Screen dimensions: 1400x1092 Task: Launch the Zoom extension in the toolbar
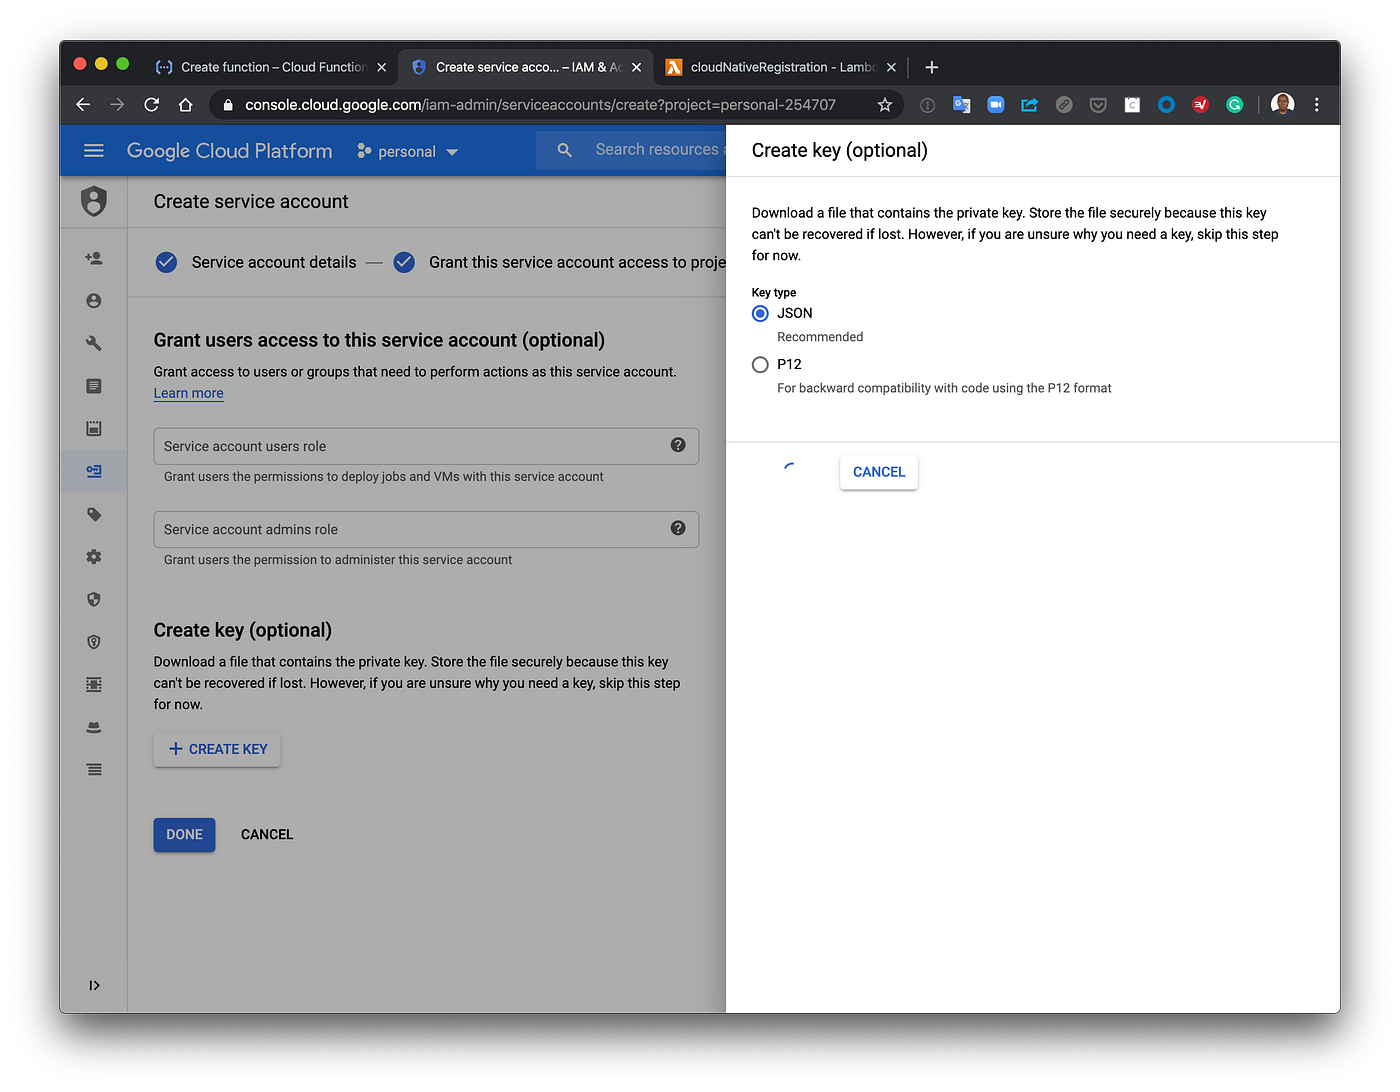coord(995,104)
